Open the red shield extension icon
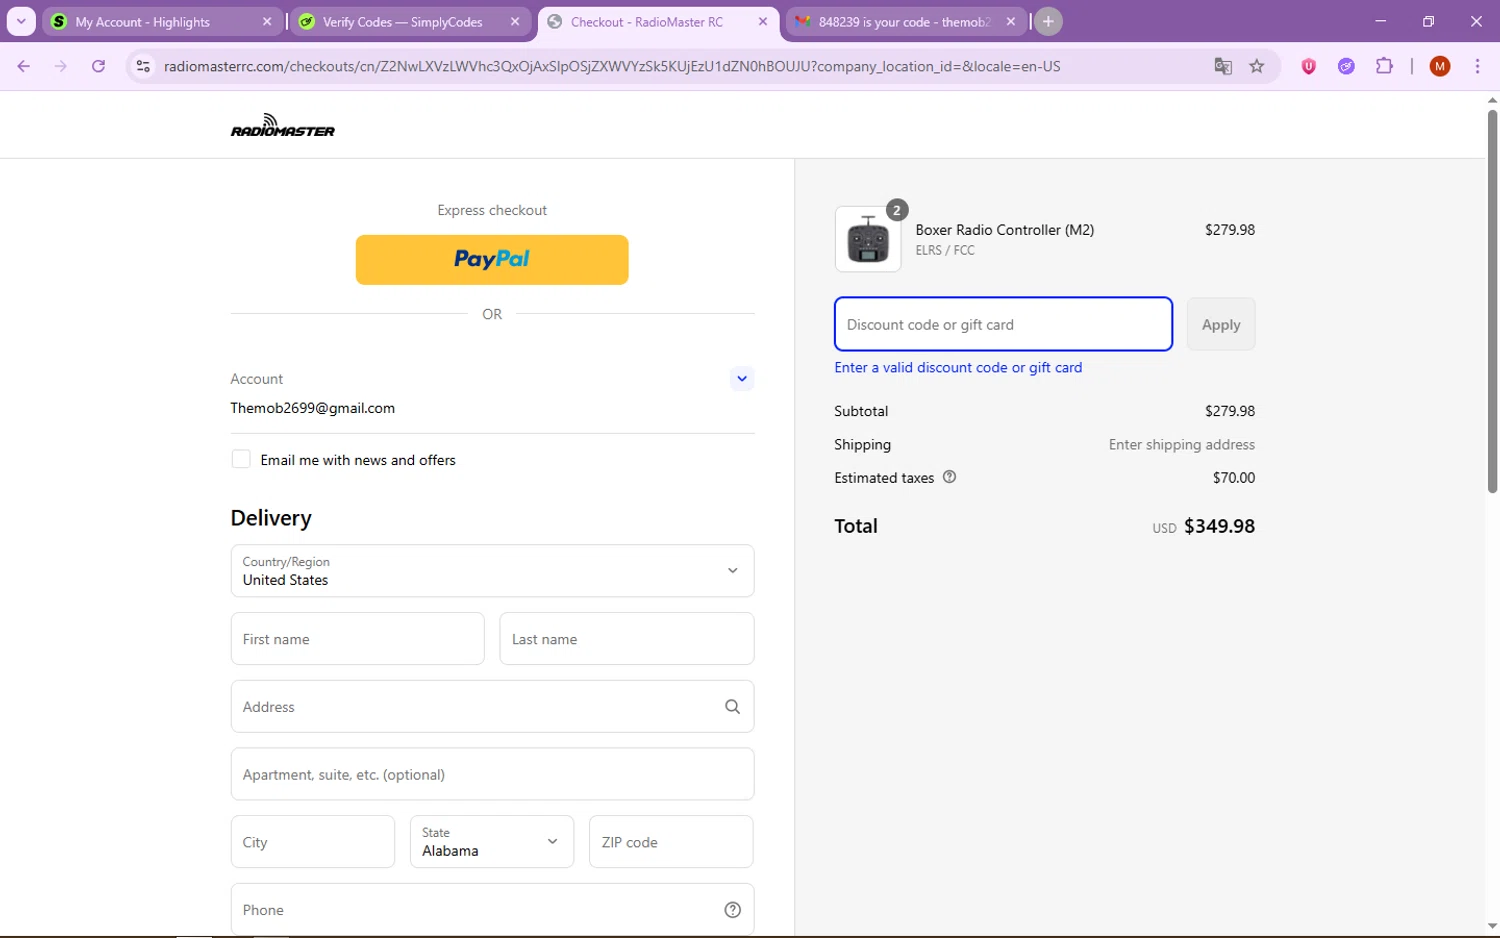 coord(1308,66)
